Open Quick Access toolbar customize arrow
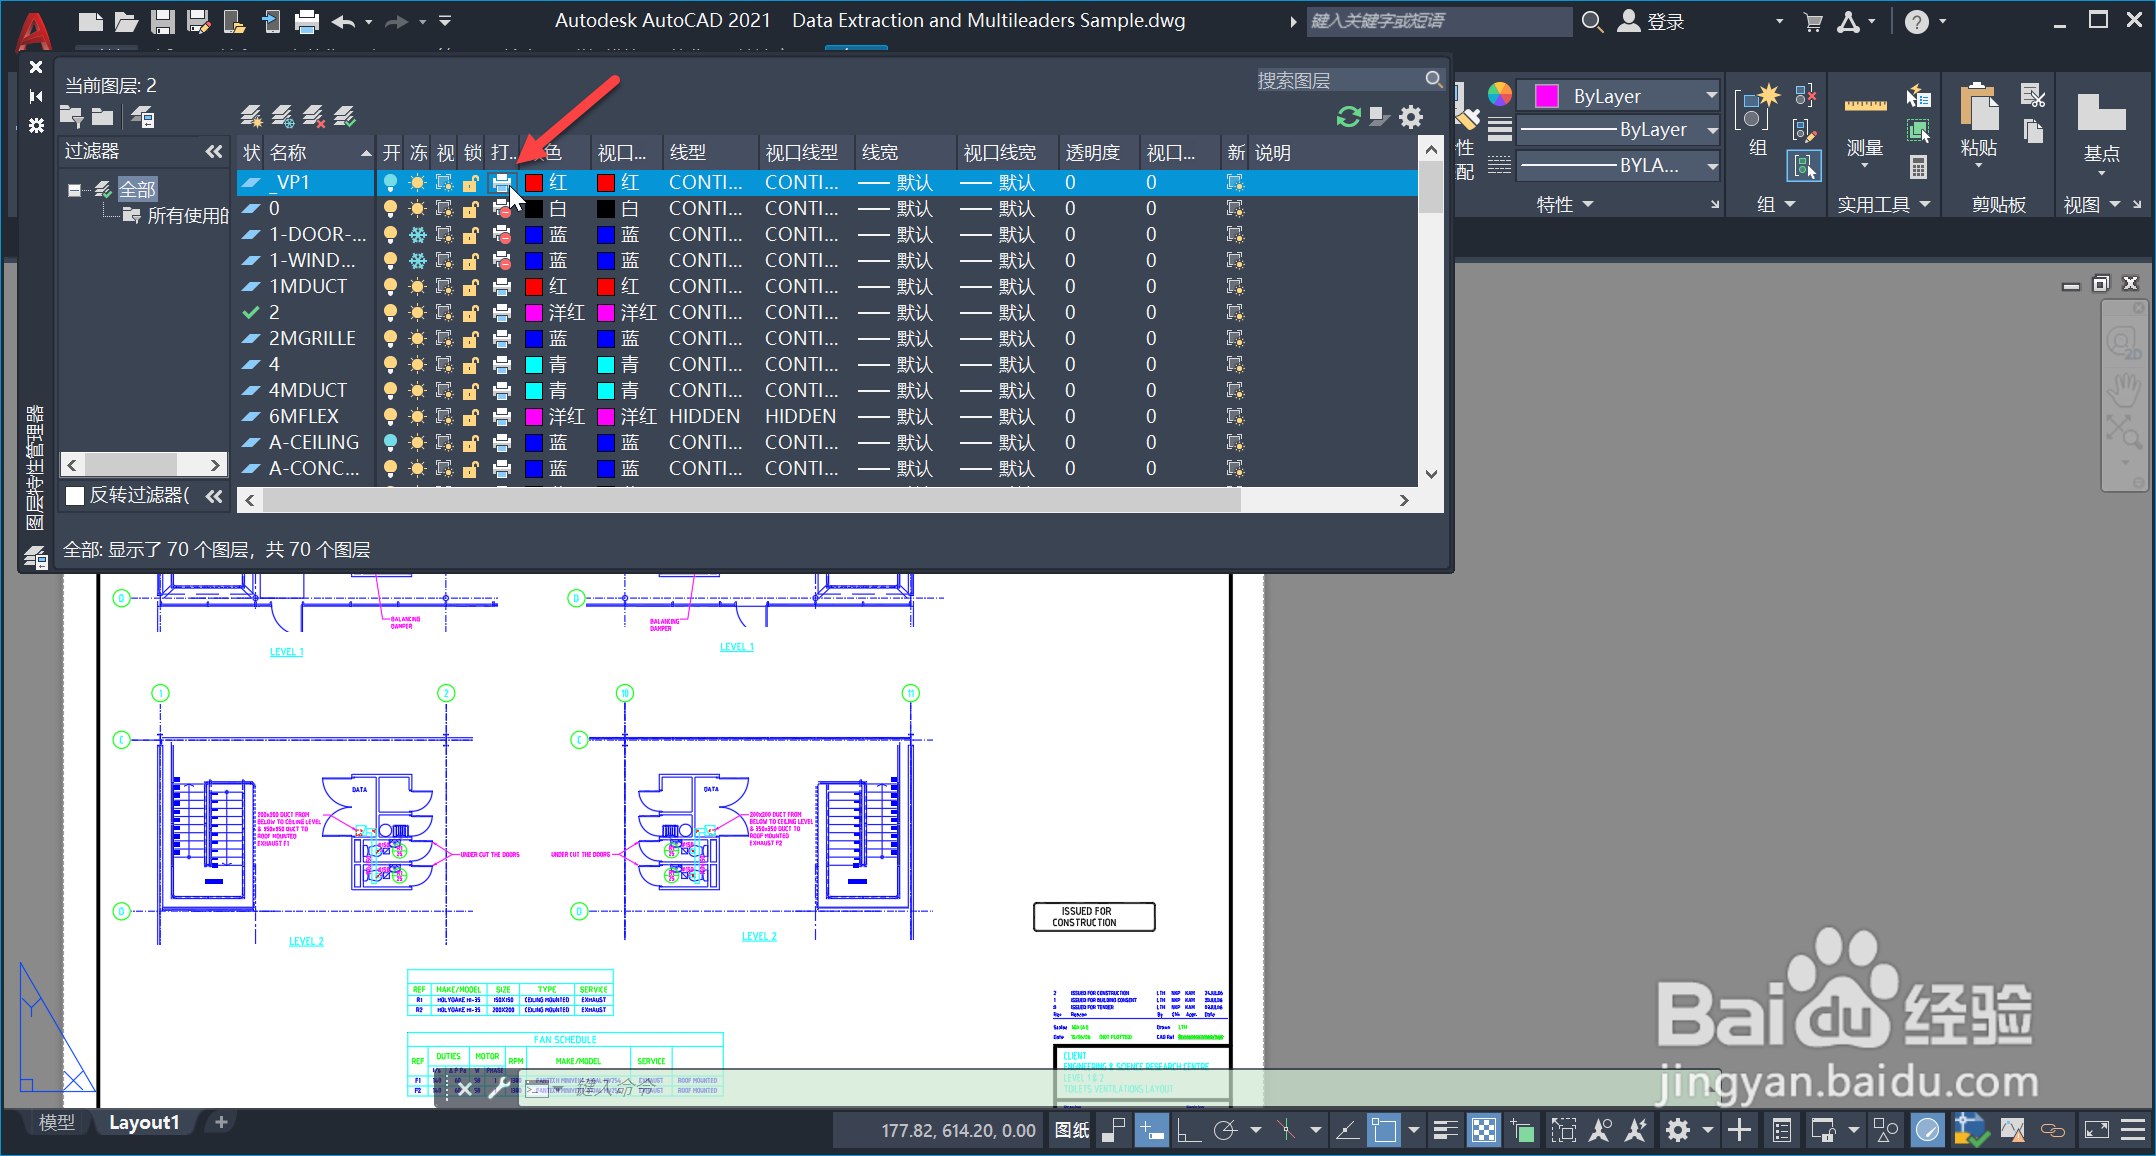The width and height of the screenshot is (2156, 1156). pos(445,21)
